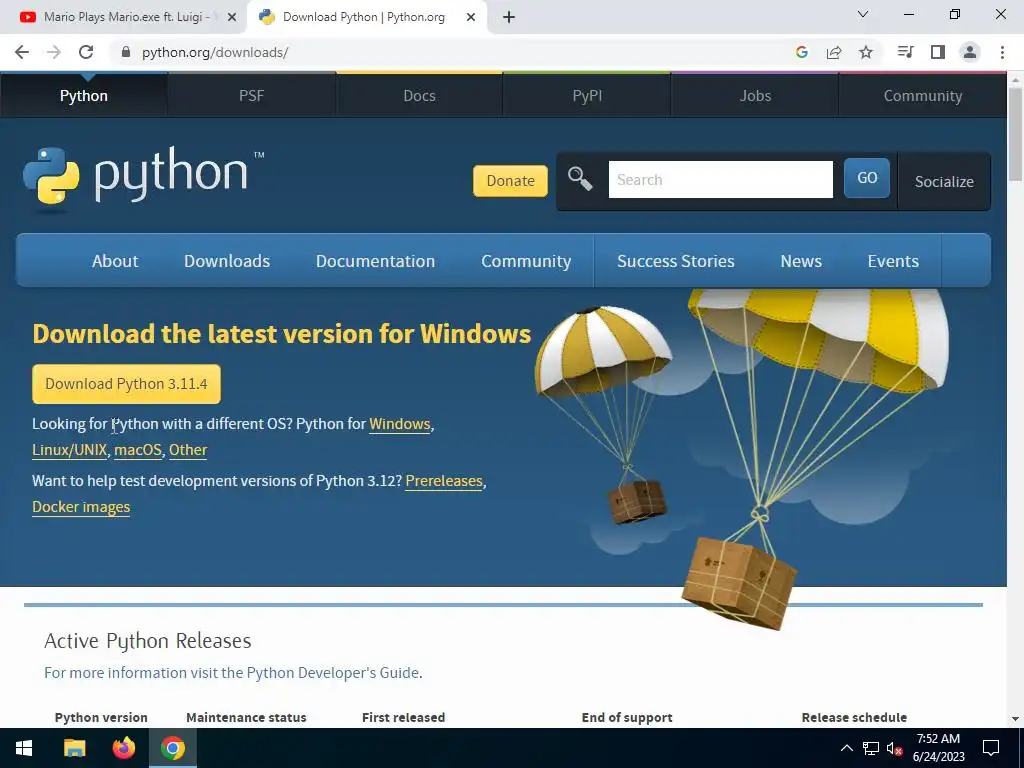Close the Mario Plays Mario.exe tab

coord(232,17)
